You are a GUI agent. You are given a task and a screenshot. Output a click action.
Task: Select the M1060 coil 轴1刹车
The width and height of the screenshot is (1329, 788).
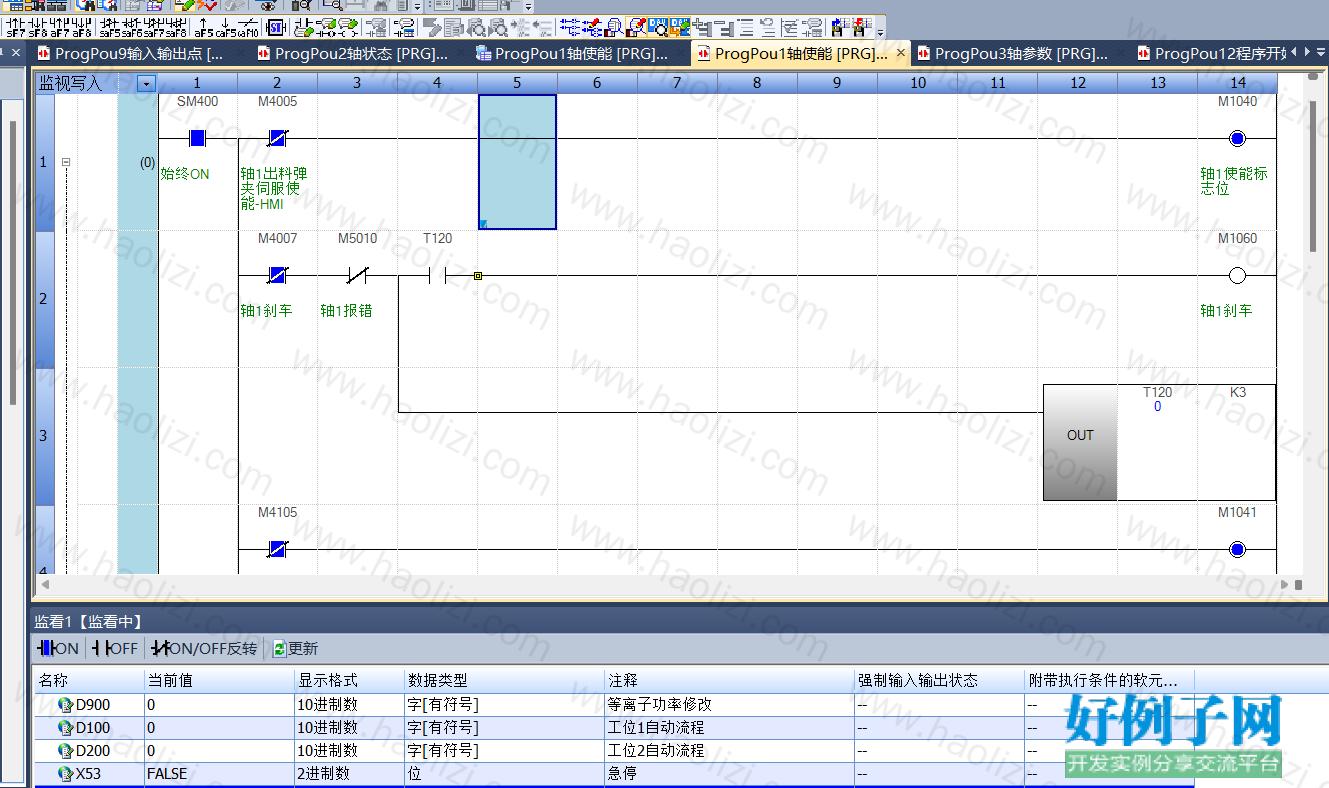tap(1237, 275)
